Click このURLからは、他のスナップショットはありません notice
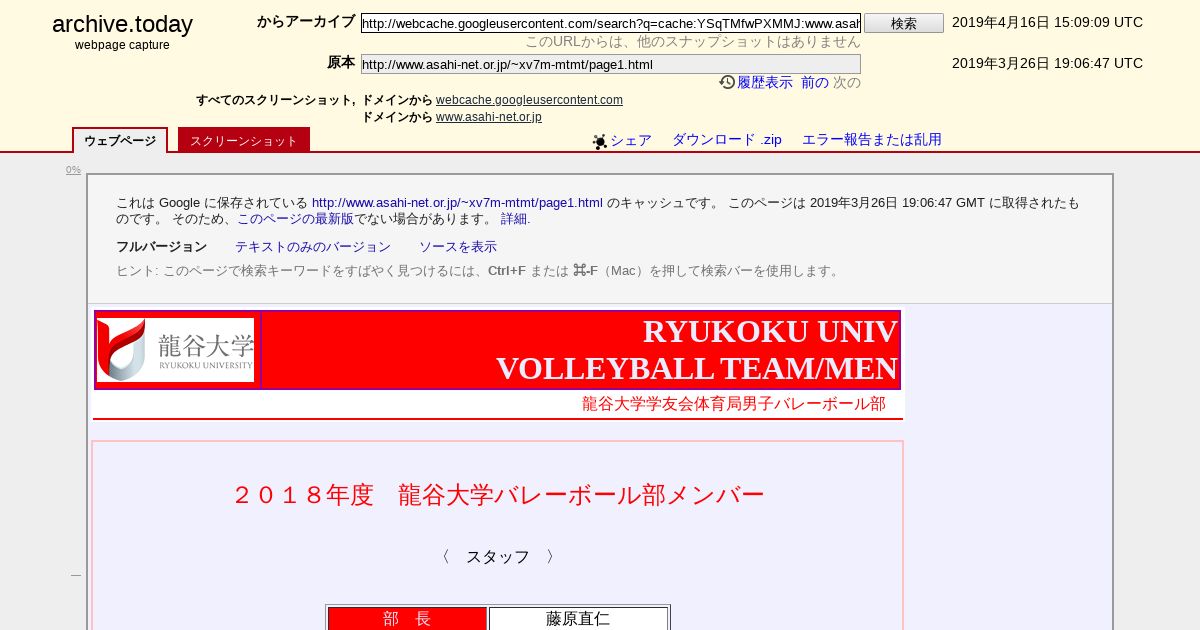The width and height of the screenshot is (1200, 630). point(693,42)
